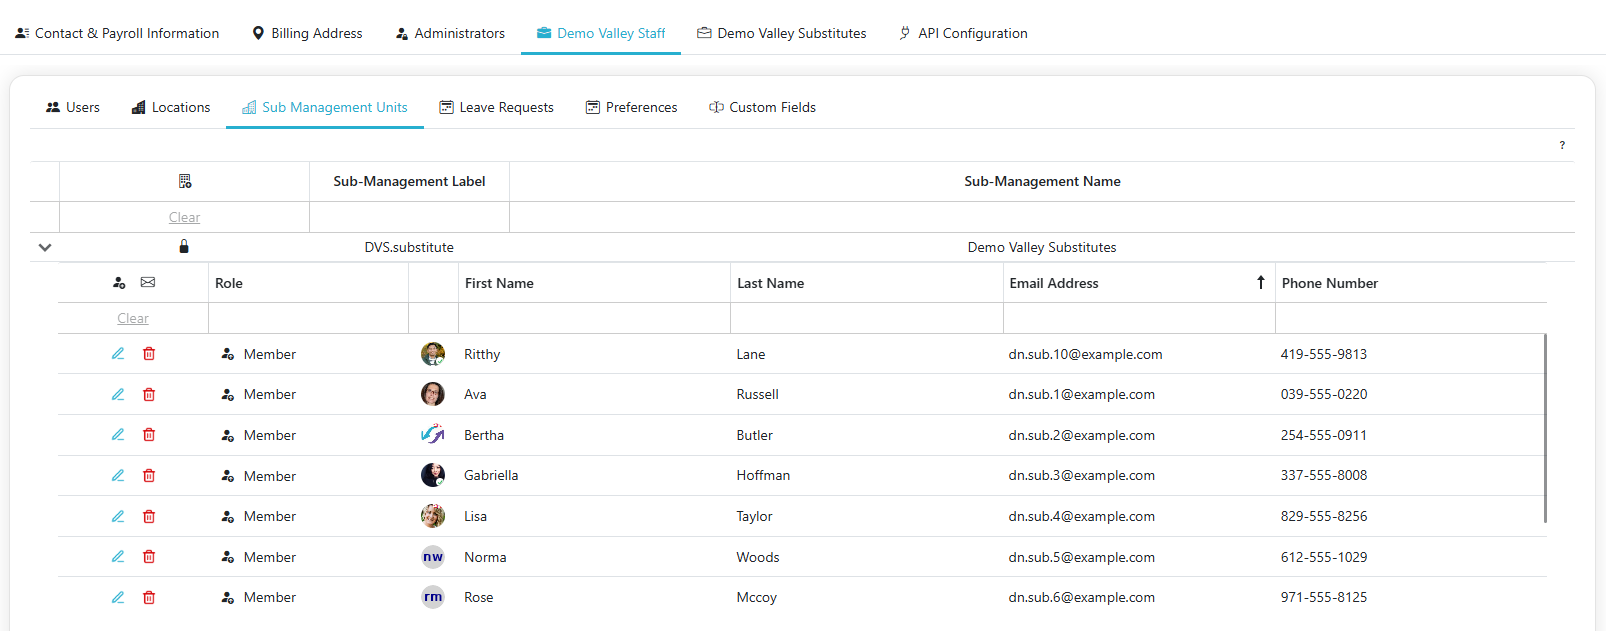Delete member Ava Russell with trash icon
Image resolution: width=1609 pixels, height=631 pixels.
pyautogui.click(x=149, y=395)
